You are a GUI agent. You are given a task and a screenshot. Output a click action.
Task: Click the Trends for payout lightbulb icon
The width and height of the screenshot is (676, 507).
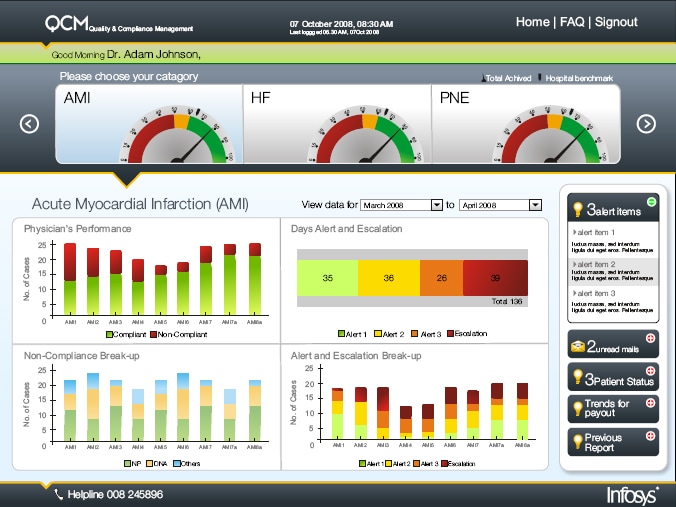[x=578, y=408]
